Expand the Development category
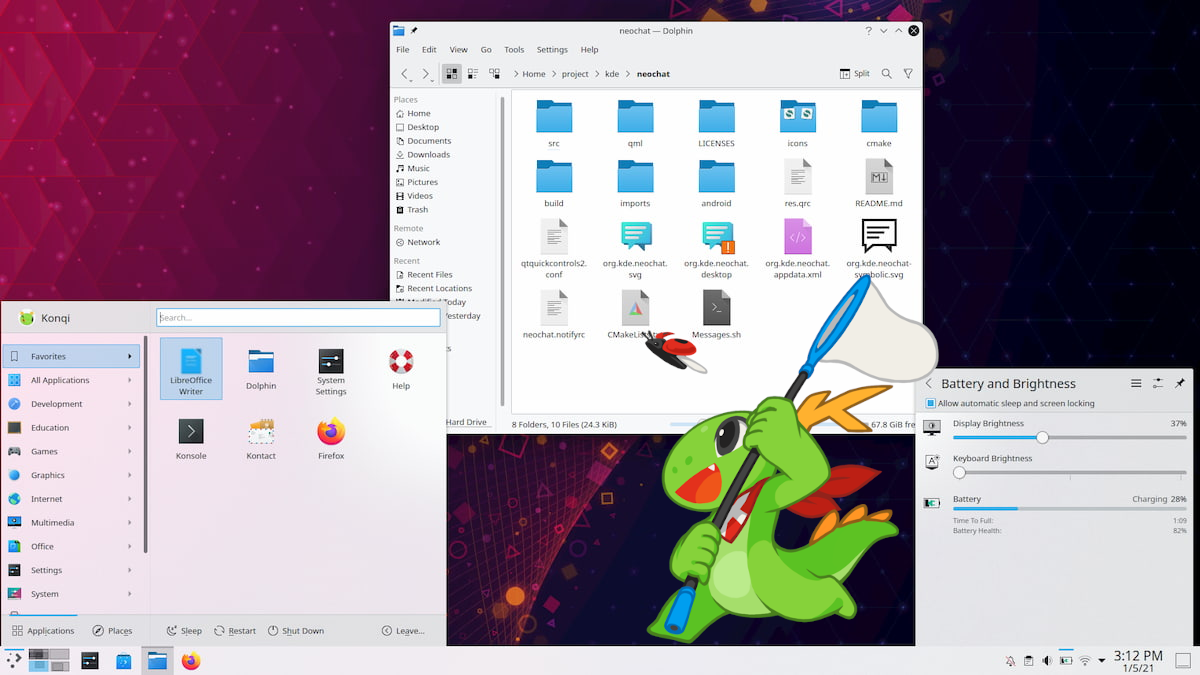The height and width of the screenshot is (675, 1200). click(x=71, y=404)
